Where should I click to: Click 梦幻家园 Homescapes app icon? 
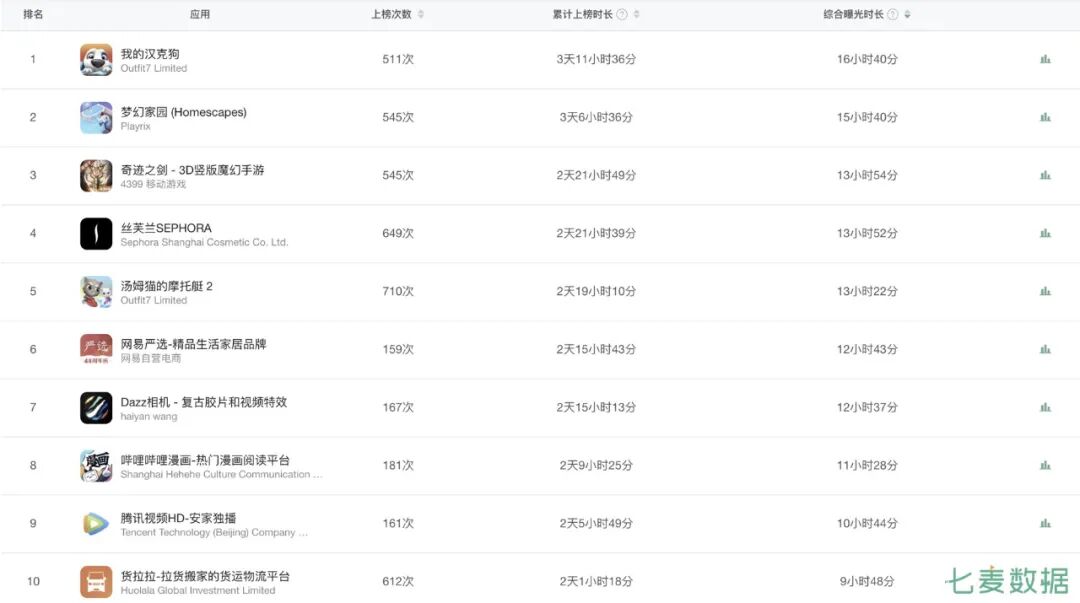tap(96, 117)
